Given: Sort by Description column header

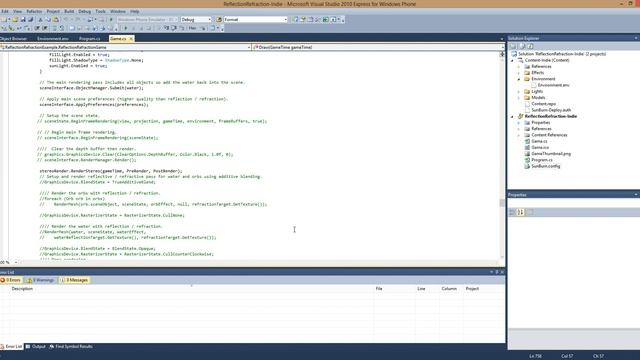Looking at the screenshot, I should [x=22, y=289].
